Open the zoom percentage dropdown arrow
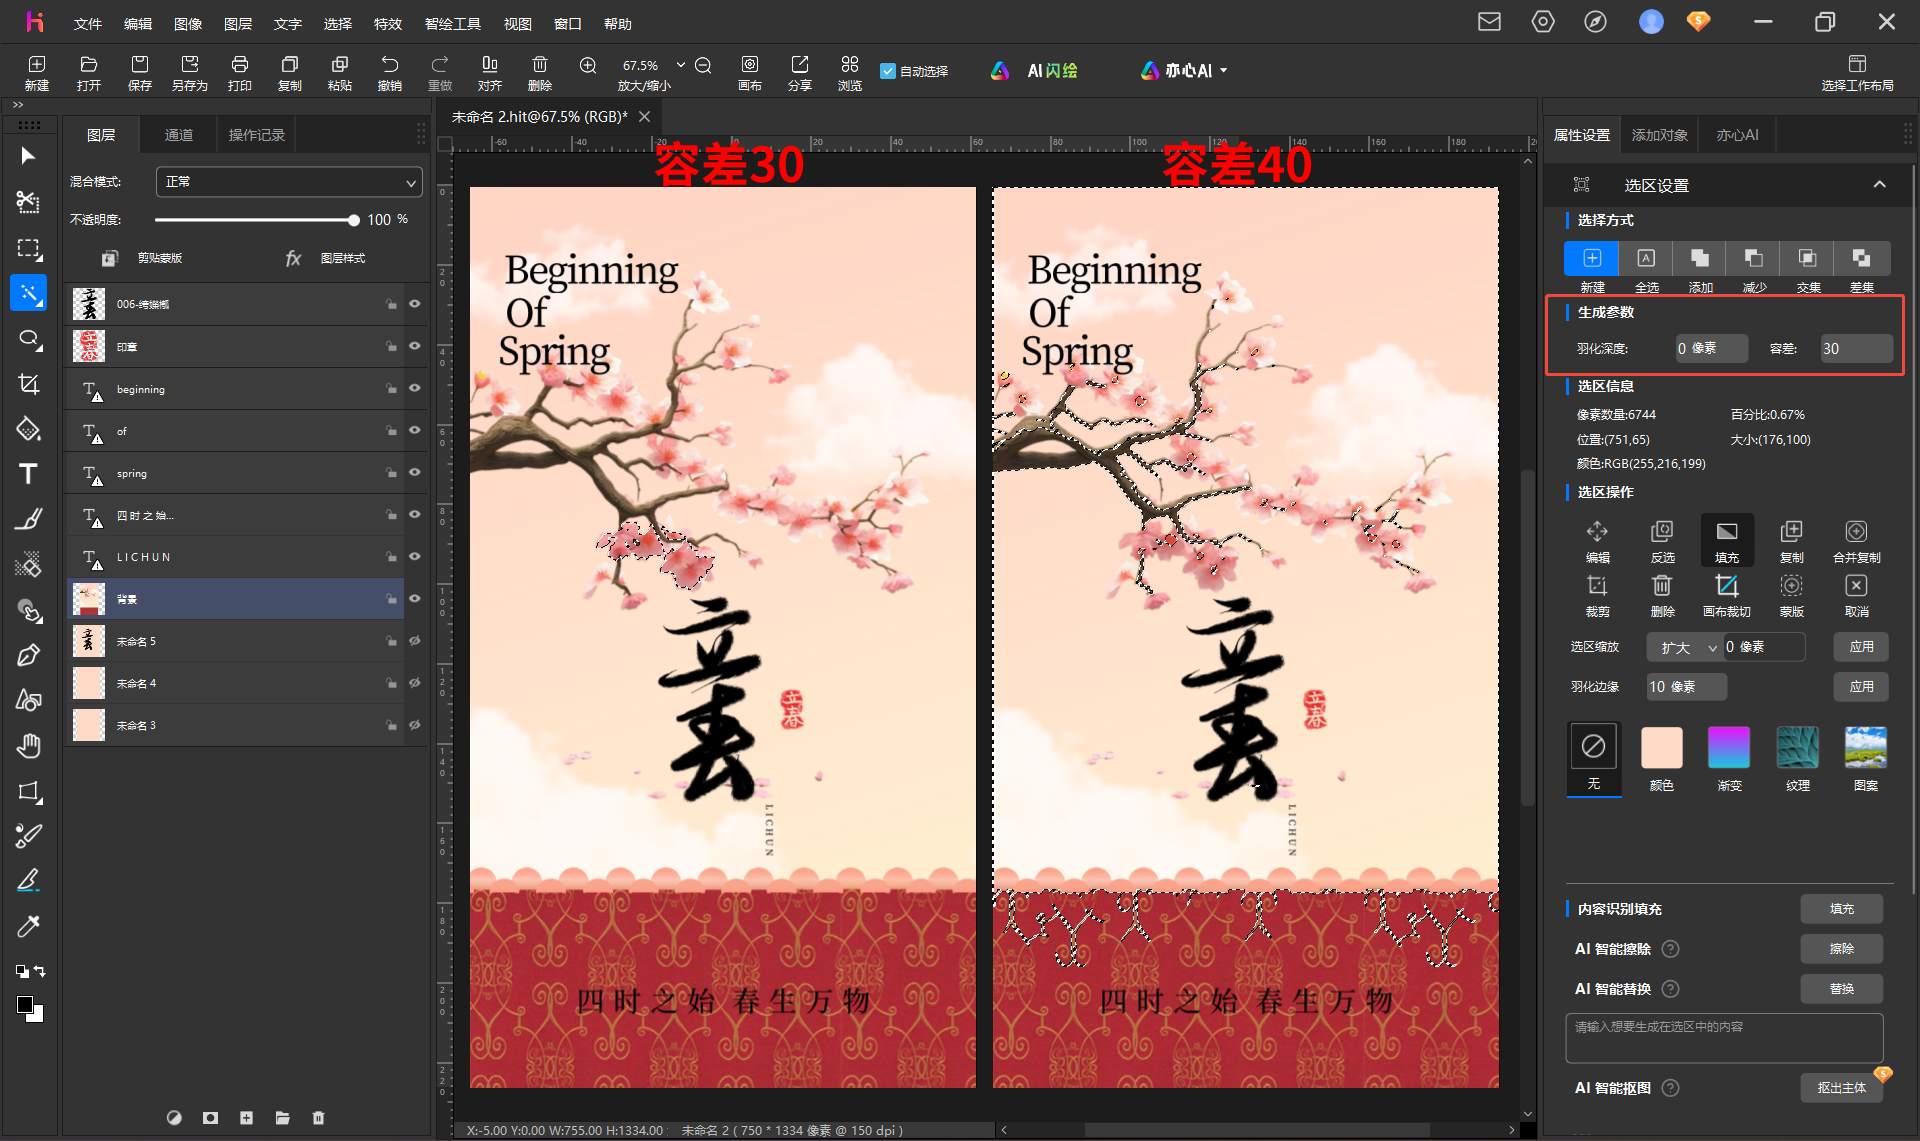1920x1141 pixels. point(681,65)
